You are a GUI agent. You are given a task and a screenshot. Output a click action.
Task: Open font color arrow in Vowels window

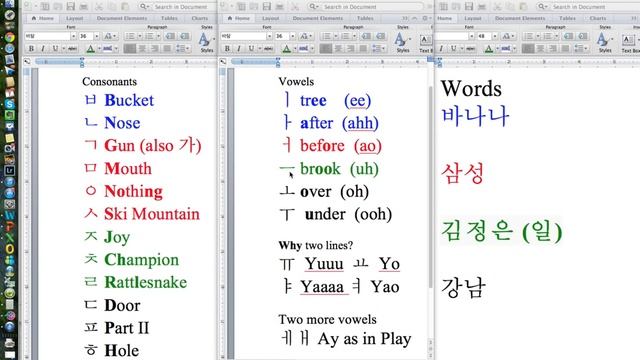click(x=296, y=49)
